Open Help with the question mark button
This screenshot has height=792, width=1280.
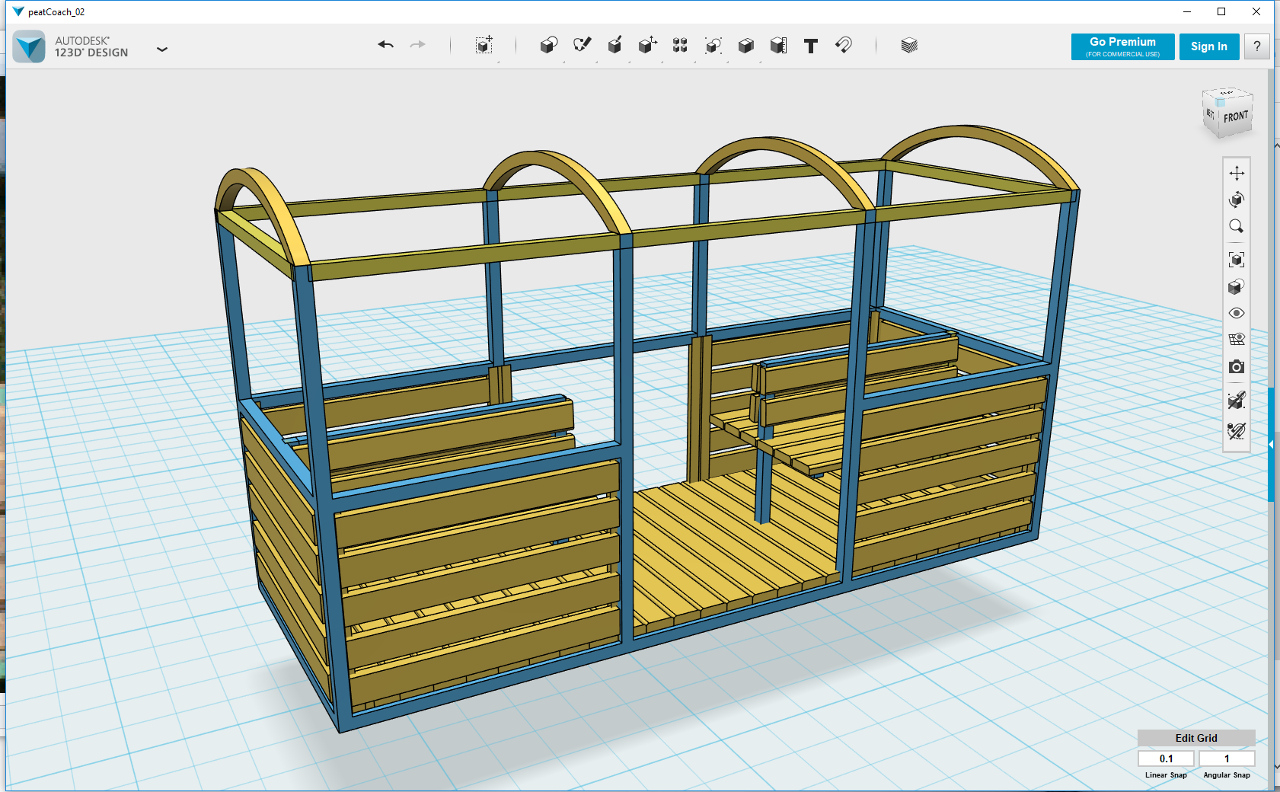(1257, 46)
